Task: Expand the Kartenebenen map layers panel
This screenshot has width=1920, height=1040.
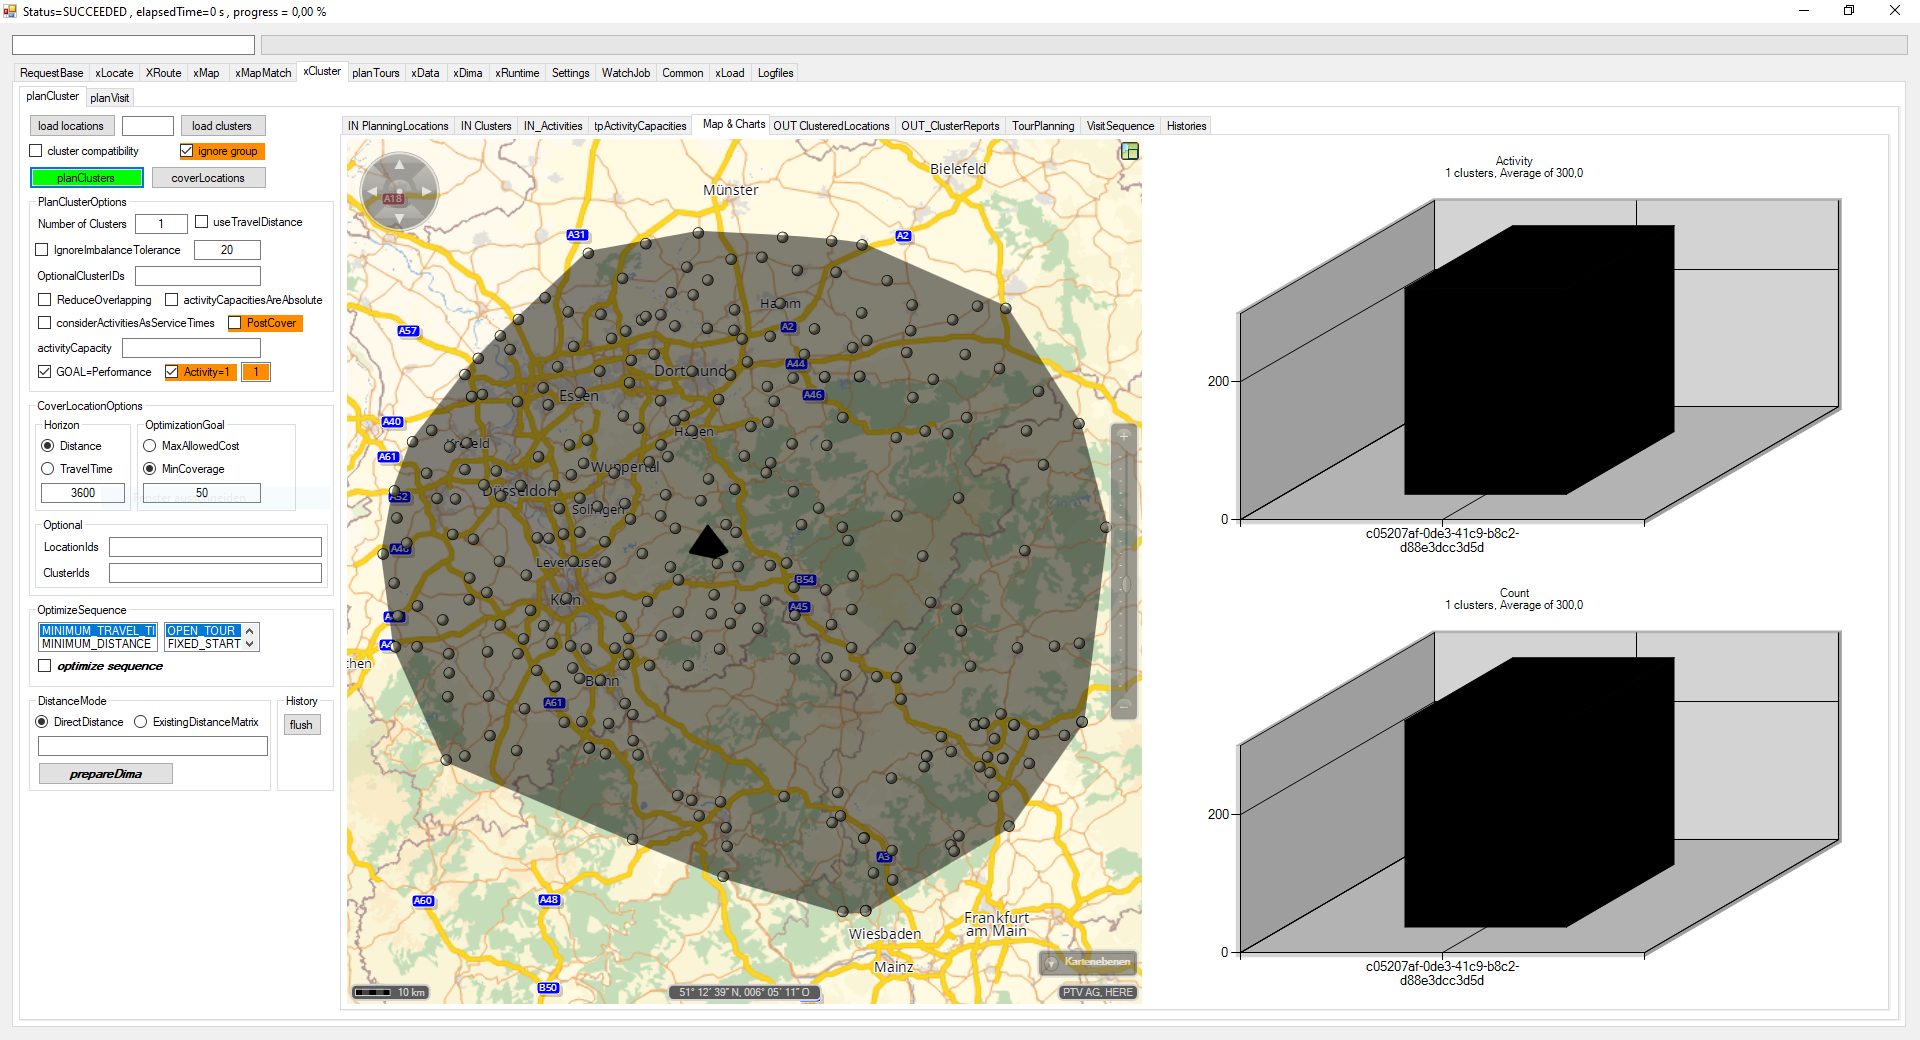Action: [x=1089, y=962]
